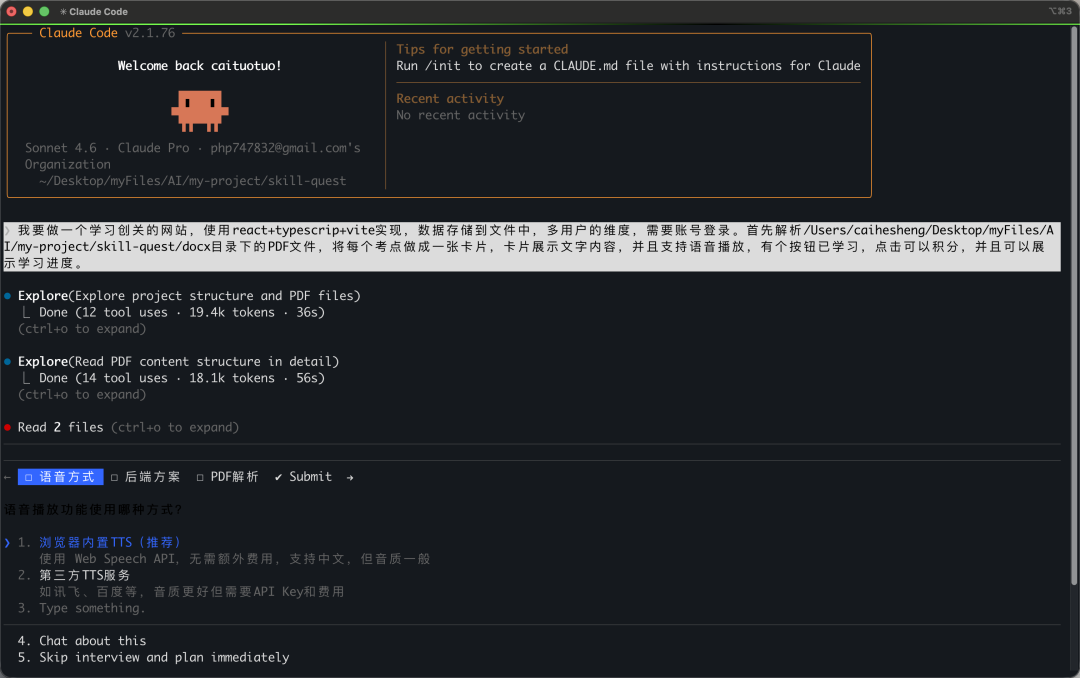
Task: Click the Recent activity heading
Action: tap(450, 99)
